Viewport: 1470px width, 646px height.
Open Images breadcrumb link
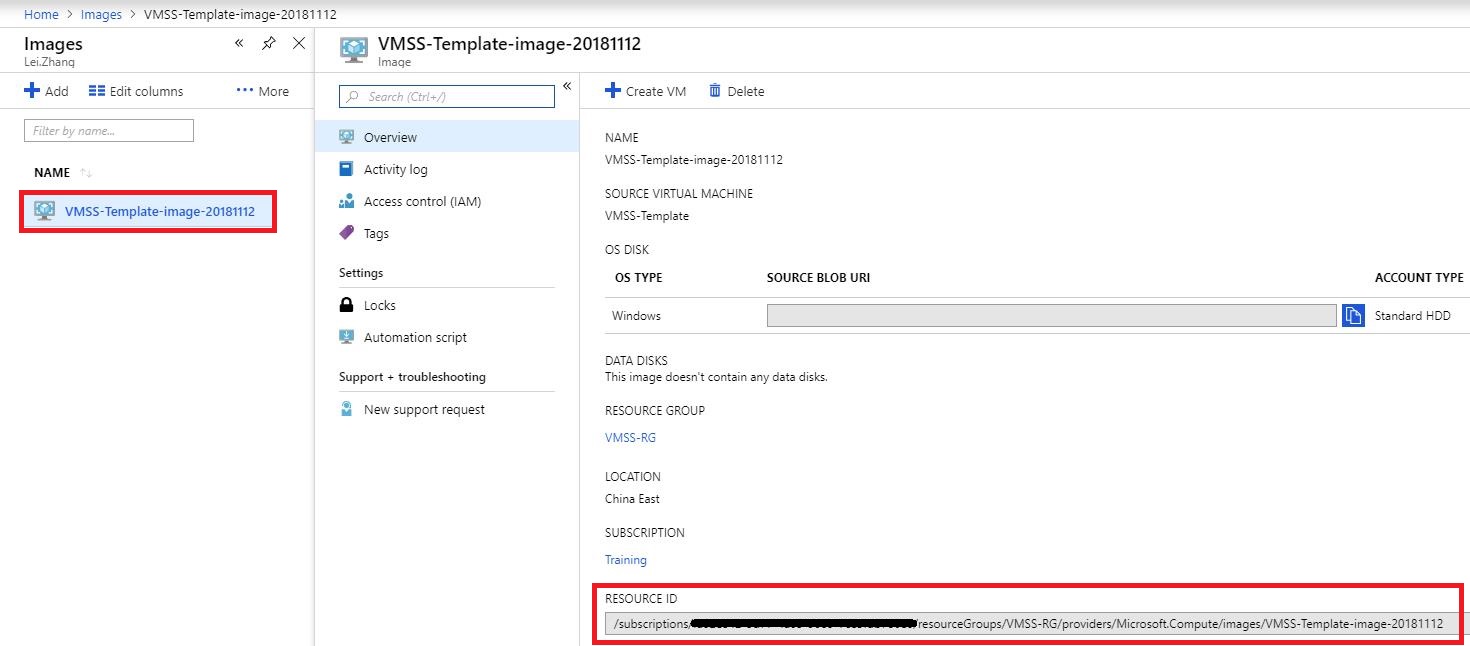(101, 14)
